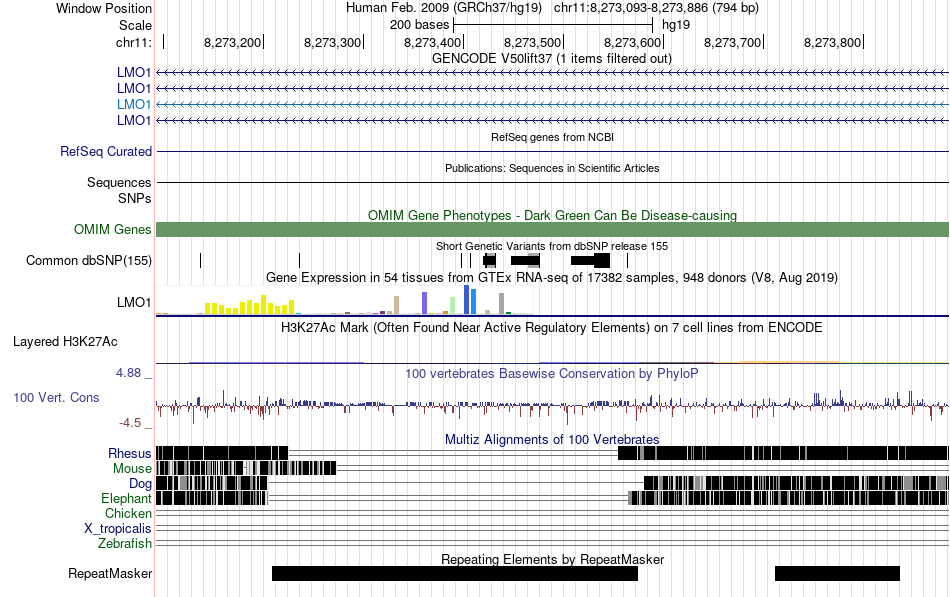Click the 8,273,500 ruler position label
Image resolution: width=950 pixels, height=597 pixels.
tap(533, 42)
